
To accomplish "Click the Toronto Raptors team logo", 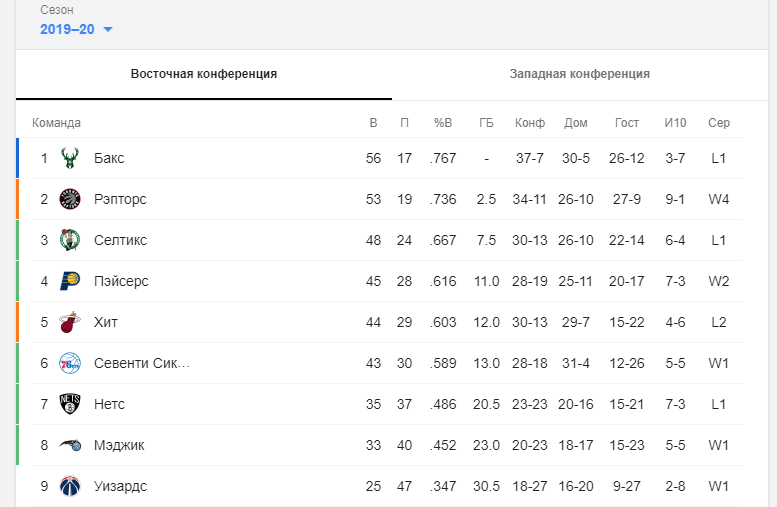I will [70, 199].
